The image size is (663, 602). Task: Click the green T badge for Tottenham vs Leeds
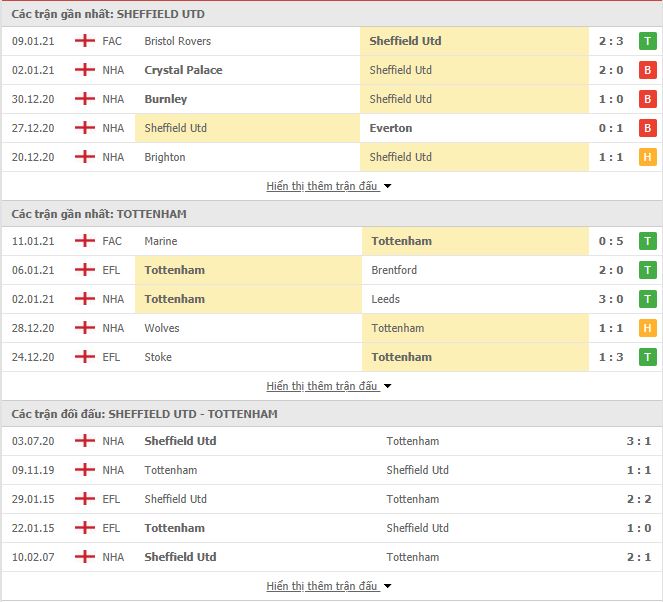coord(647,299)
